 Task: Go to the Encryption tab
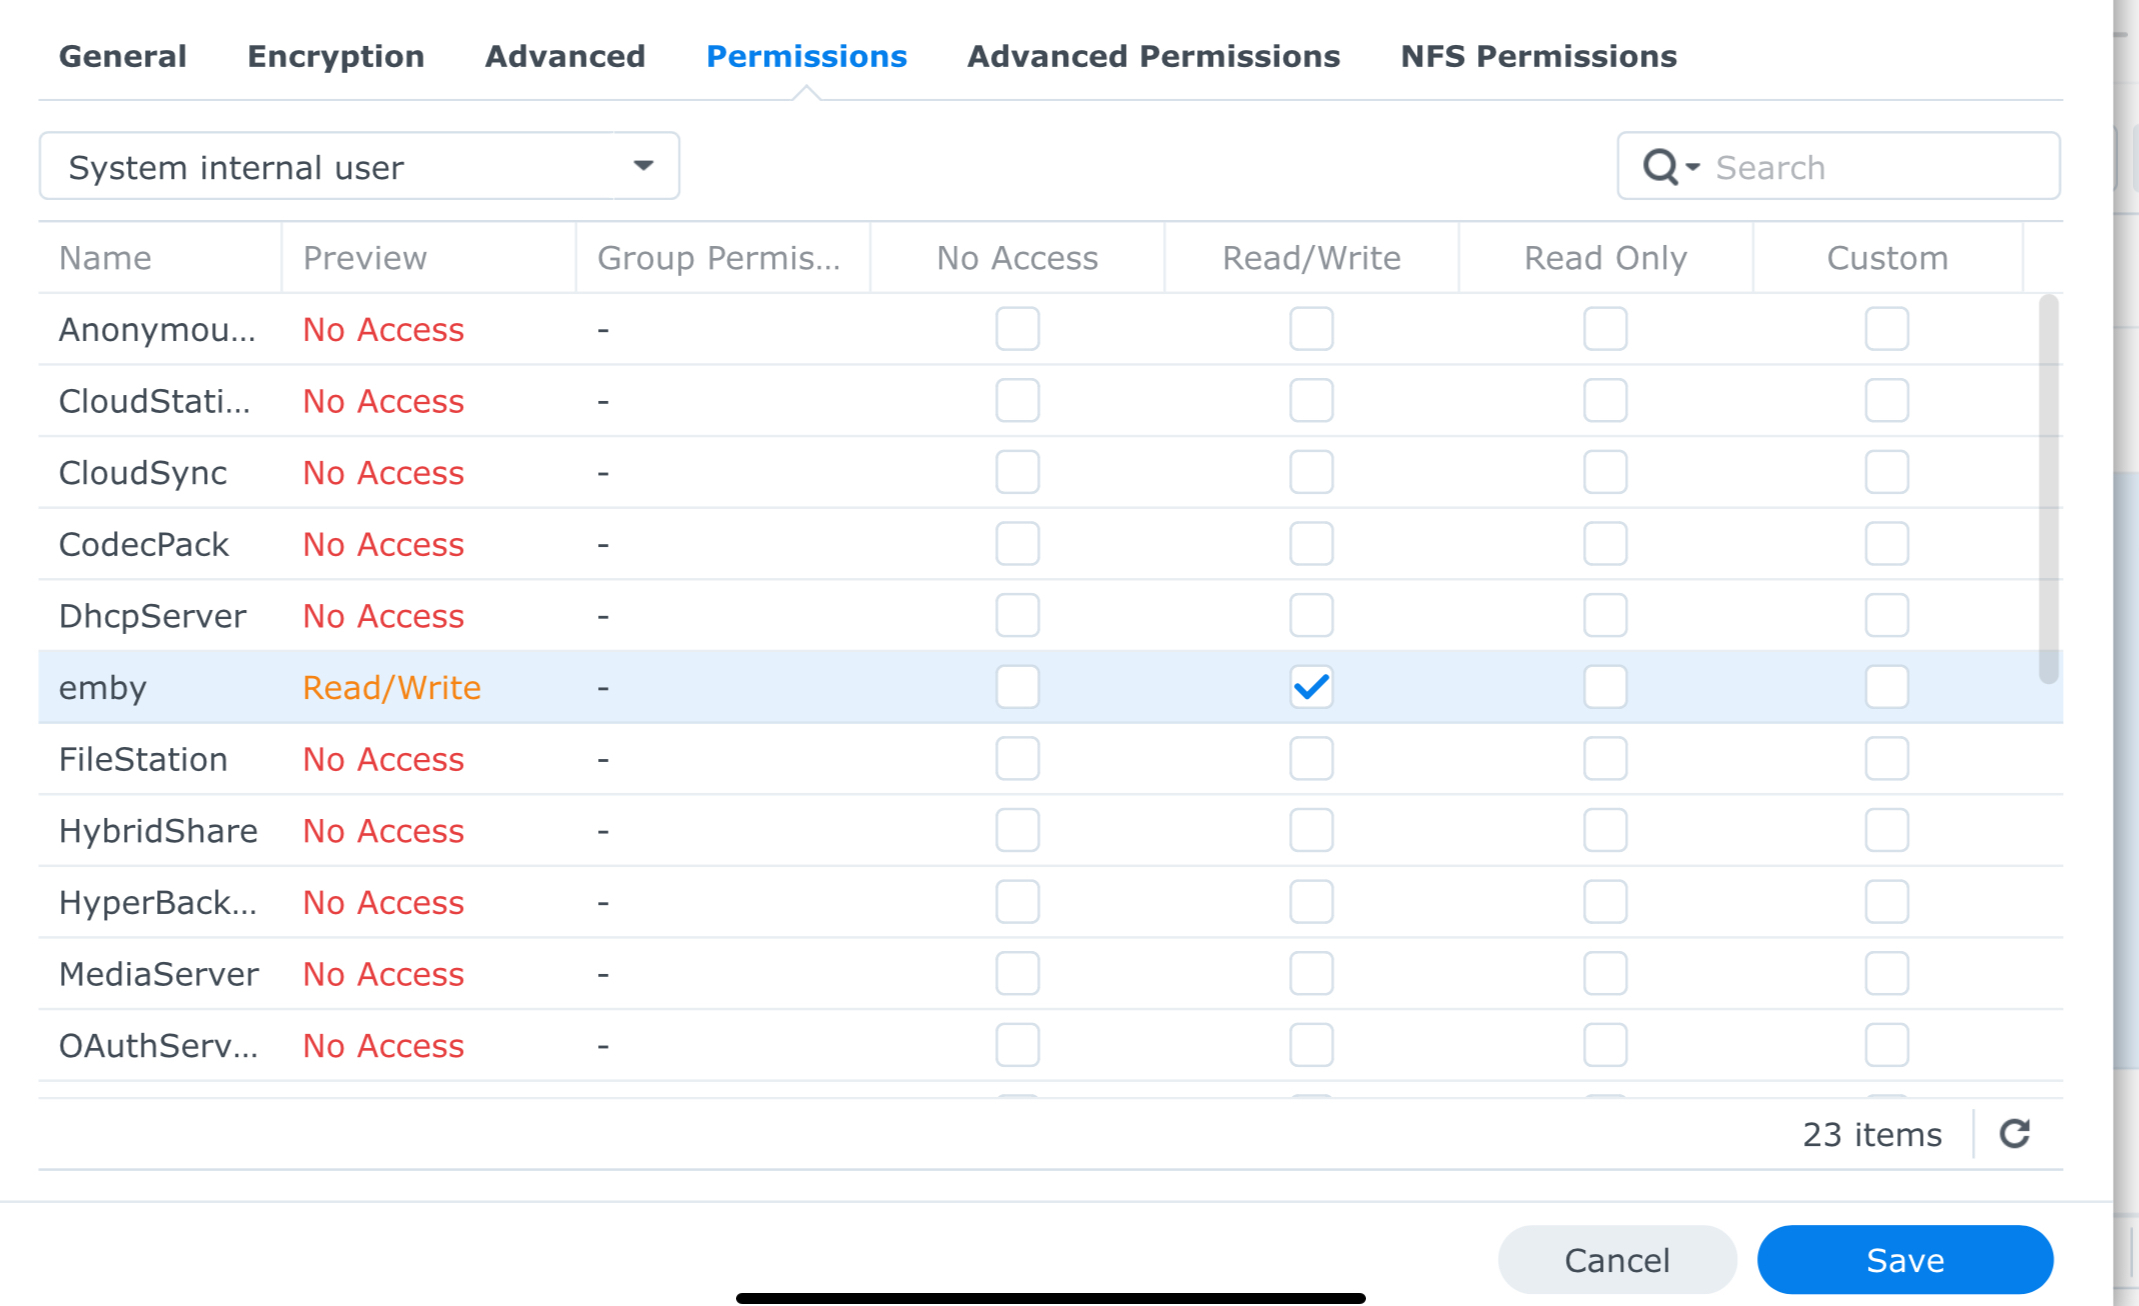335,57
